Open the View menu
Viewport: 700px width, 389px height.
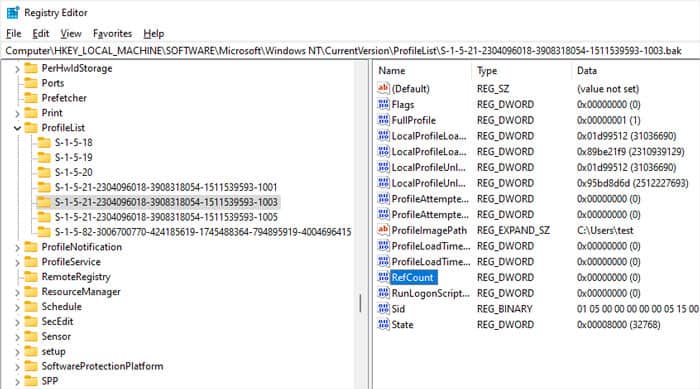click(71, 33)
